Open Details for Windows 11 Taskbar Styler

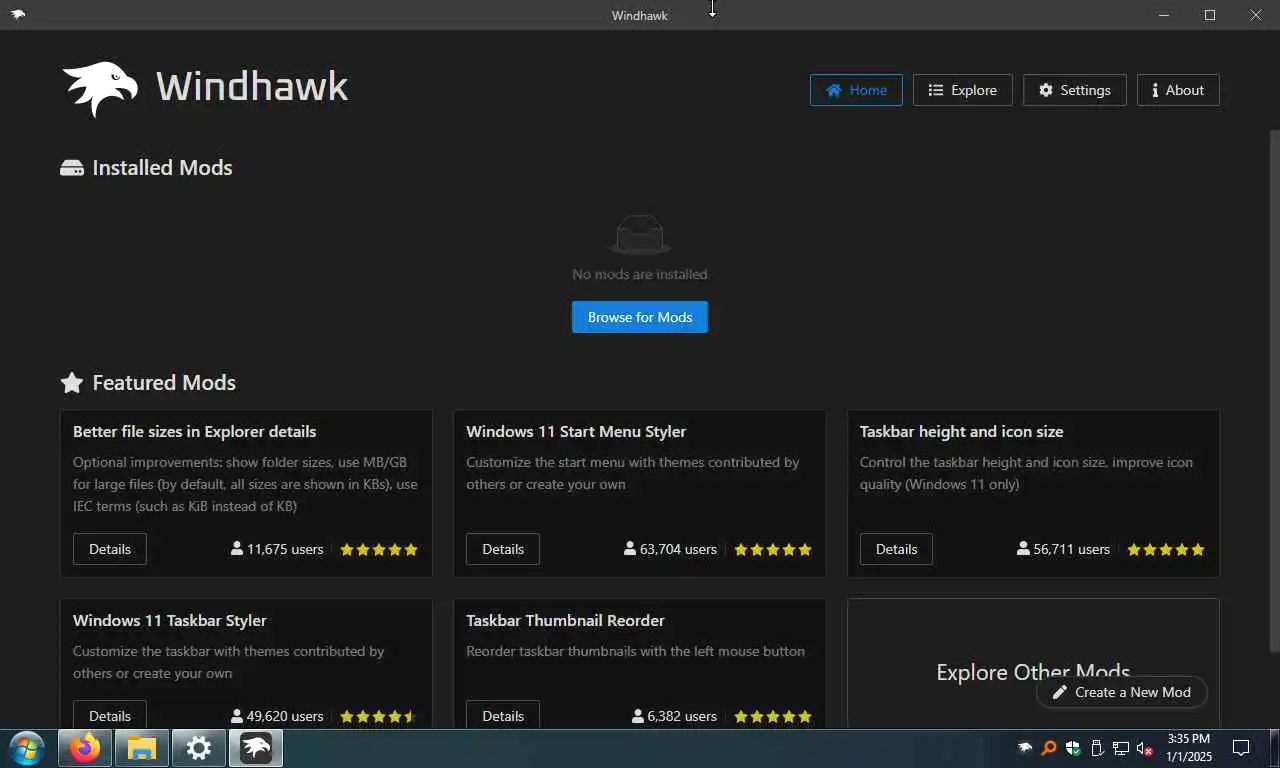[110, 715]
